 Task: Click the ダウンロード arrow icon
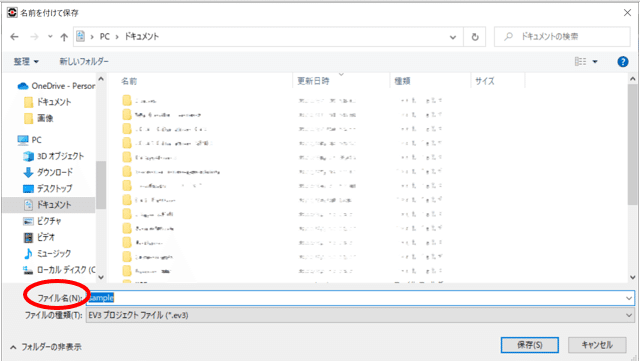tap(28, 172)
